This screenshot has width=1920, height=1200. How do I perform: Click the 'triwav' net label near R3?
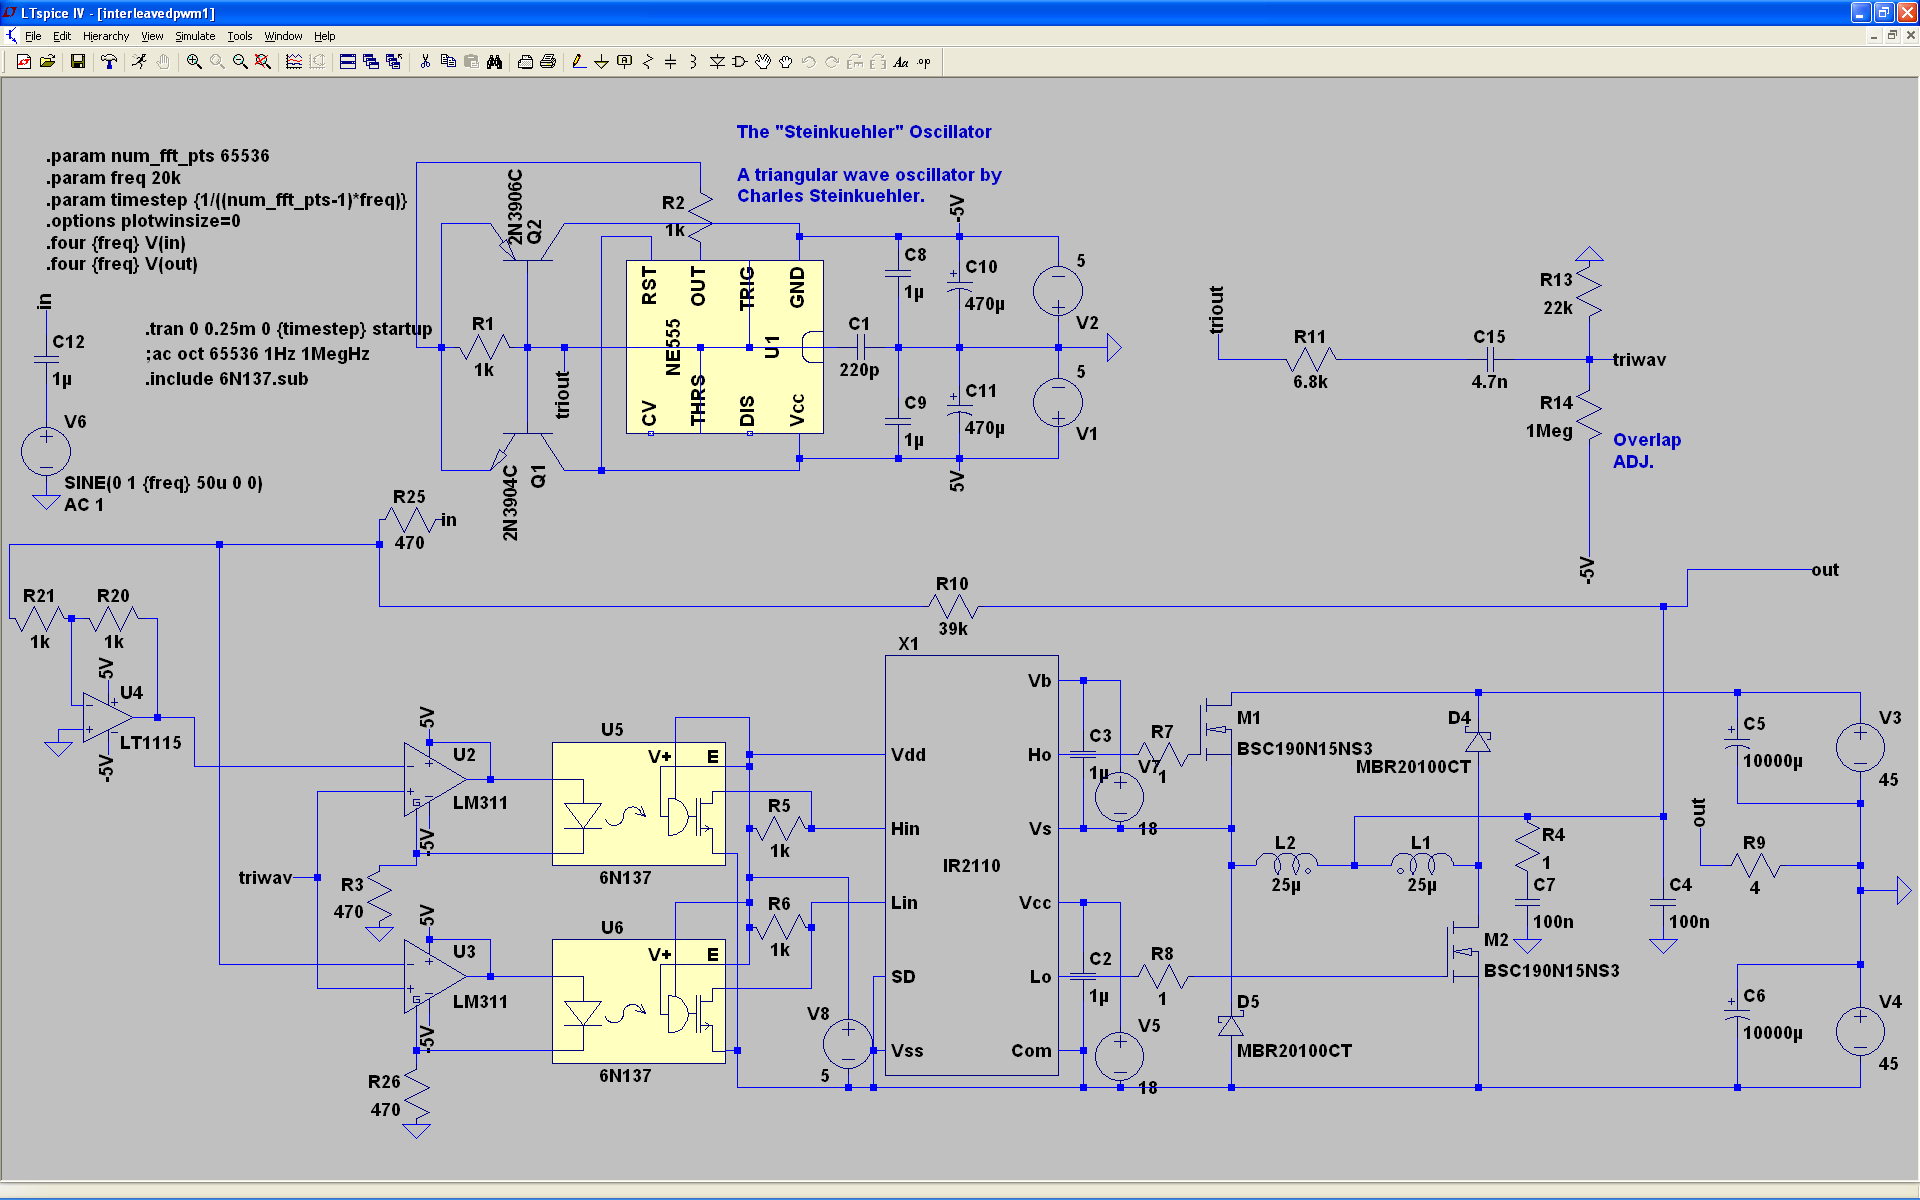tap(265, 878)
